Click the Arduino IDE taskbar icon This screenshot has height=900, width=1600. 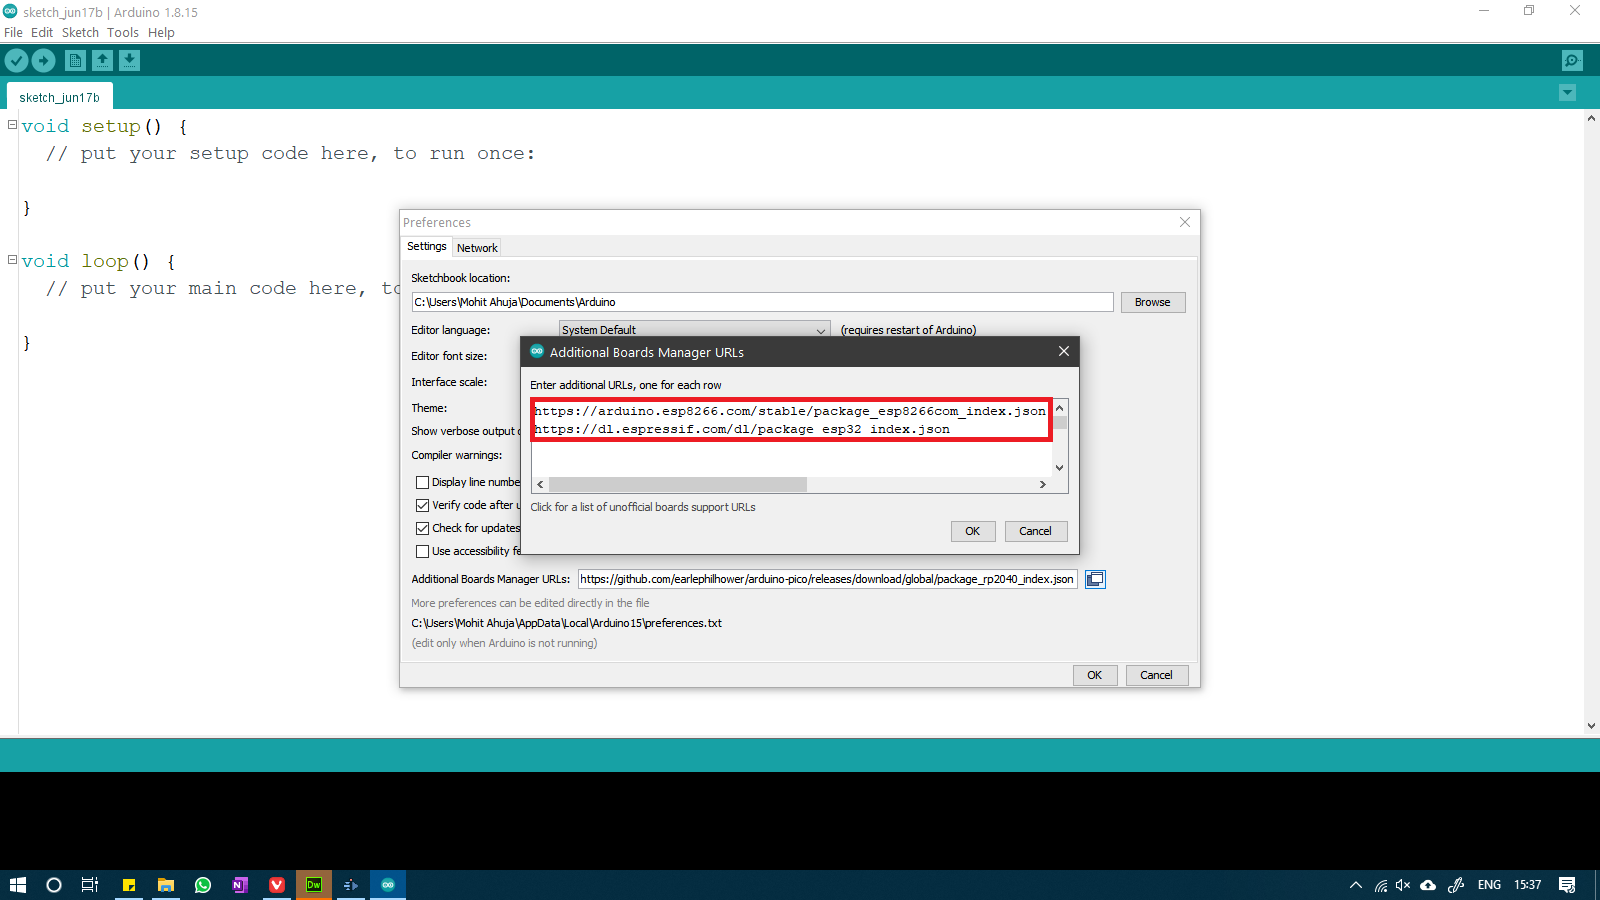pyautogui.click(x=388, y=885)
